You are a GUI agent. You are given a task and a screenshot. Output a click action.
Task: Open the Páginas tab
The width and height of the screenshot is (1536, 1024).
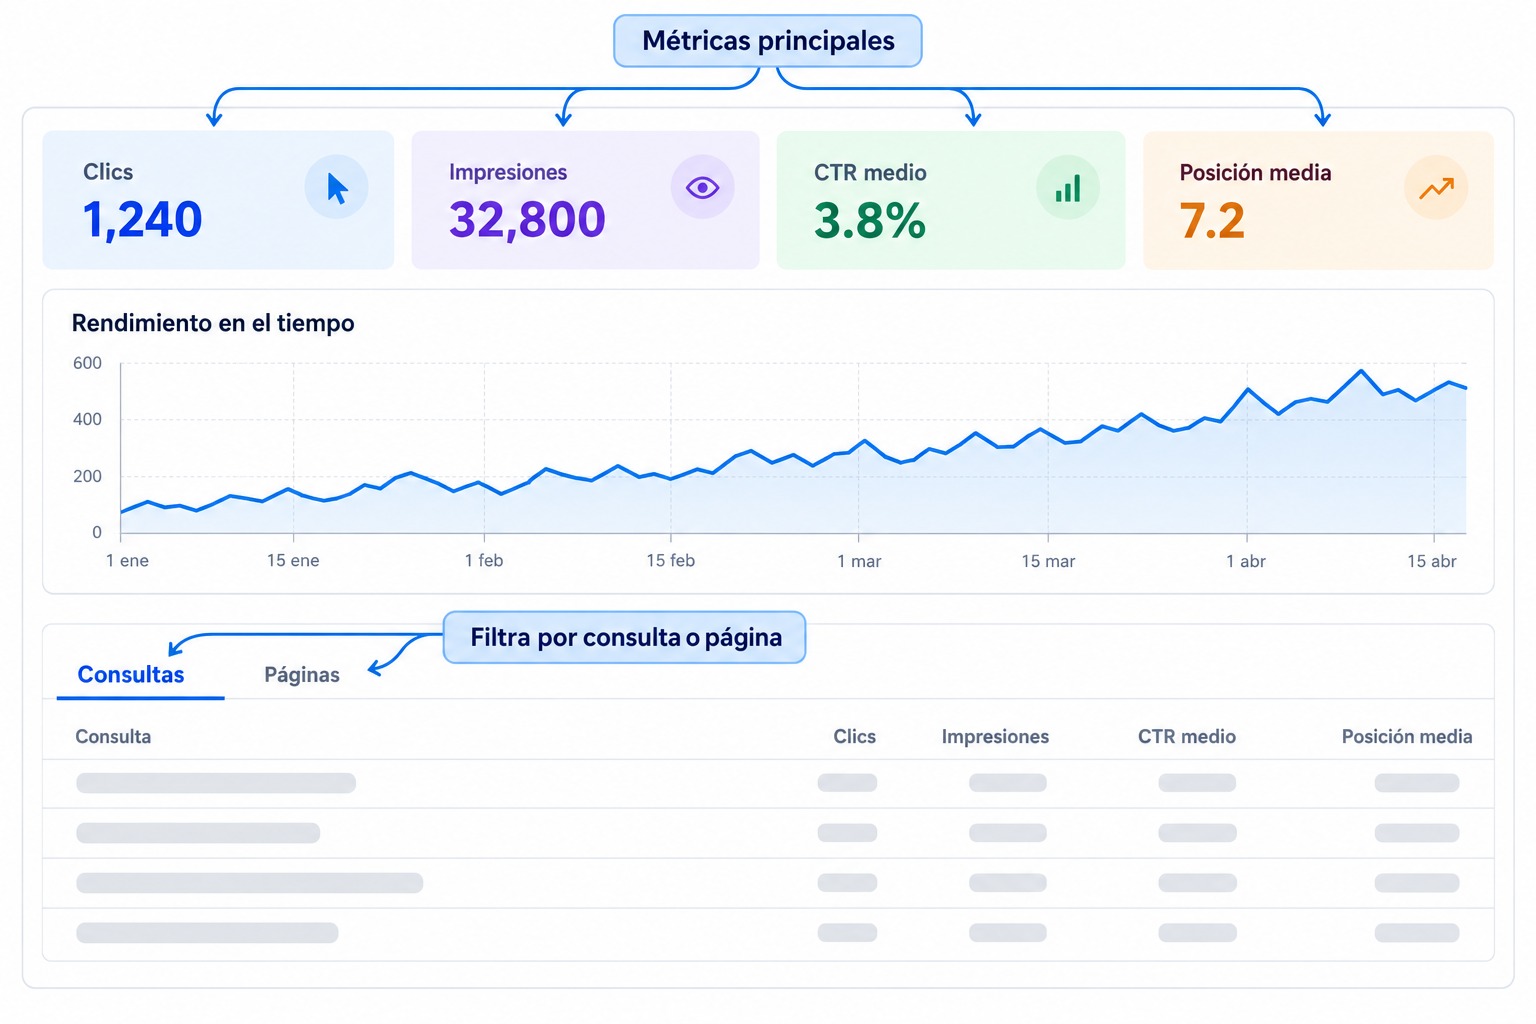pyautogui.click(x=302, y=675)
